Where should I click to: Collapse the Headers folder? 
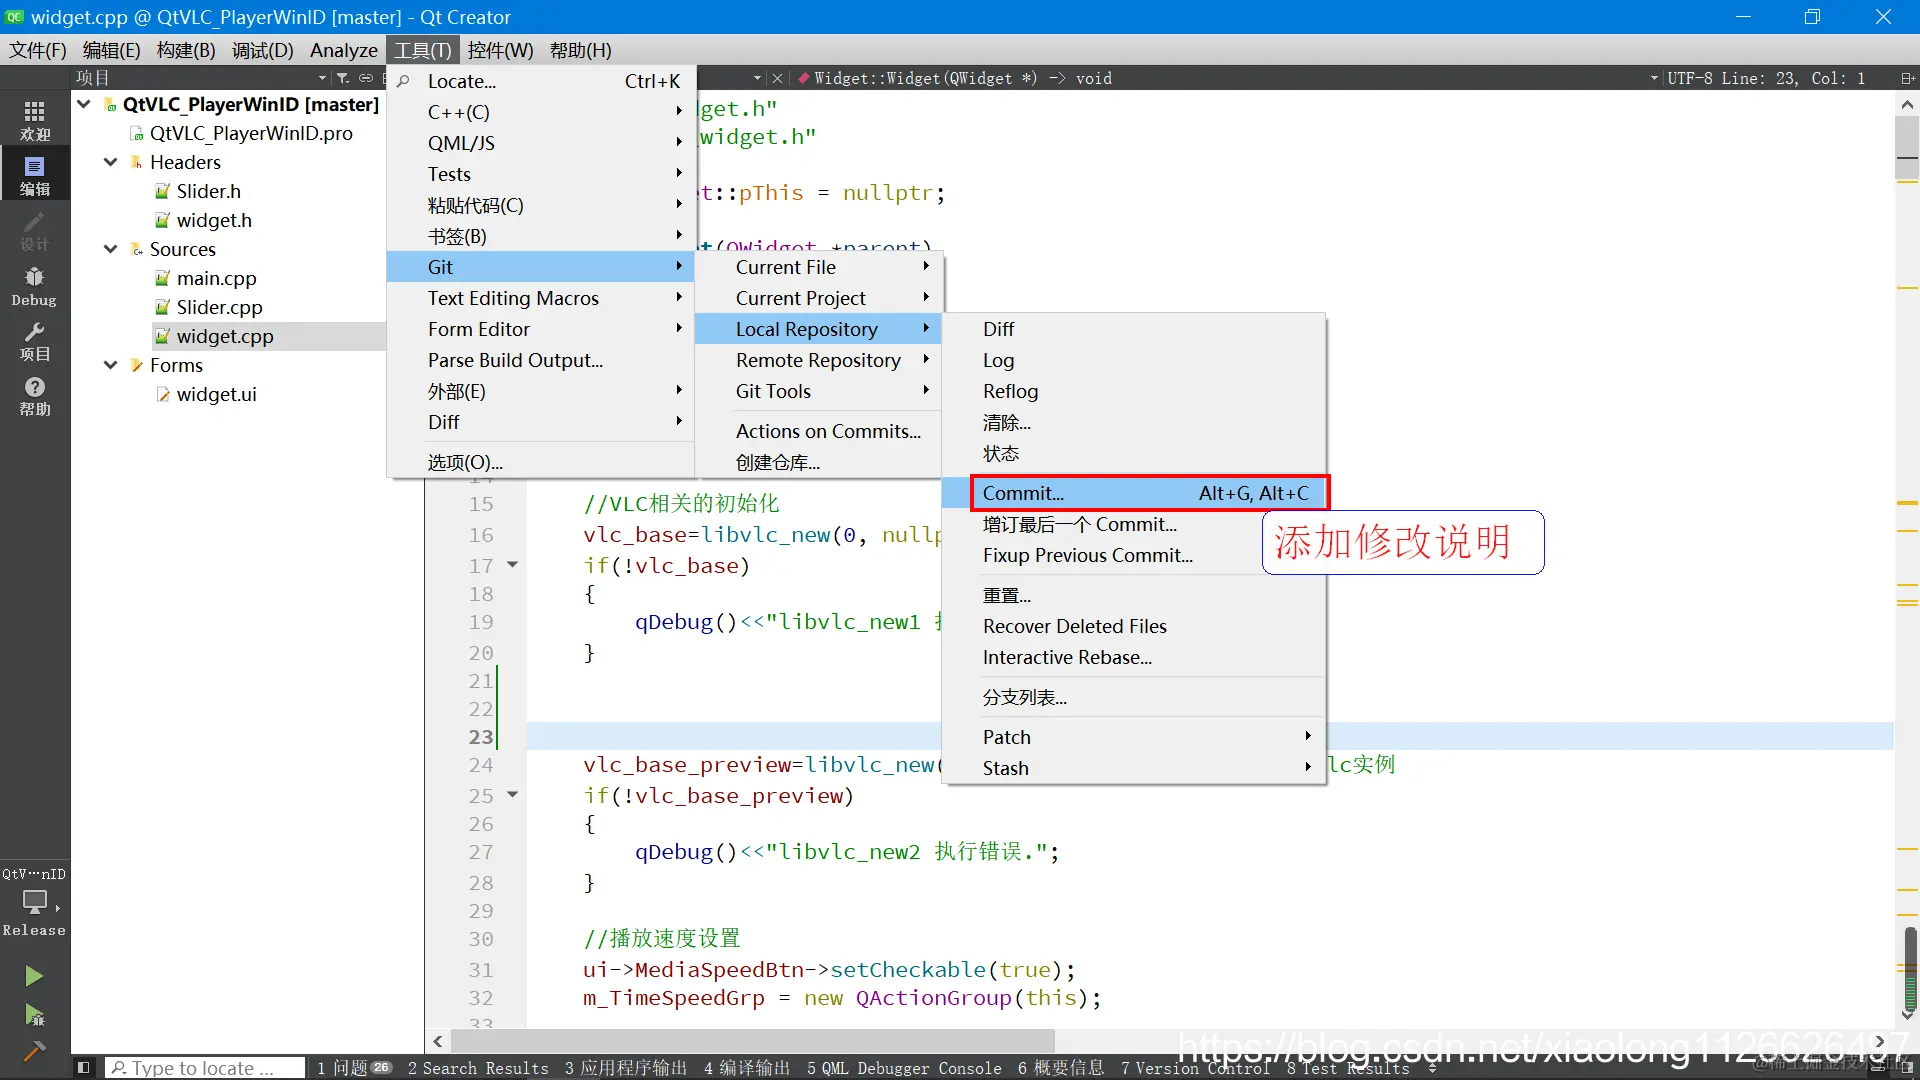click(111, 162)
